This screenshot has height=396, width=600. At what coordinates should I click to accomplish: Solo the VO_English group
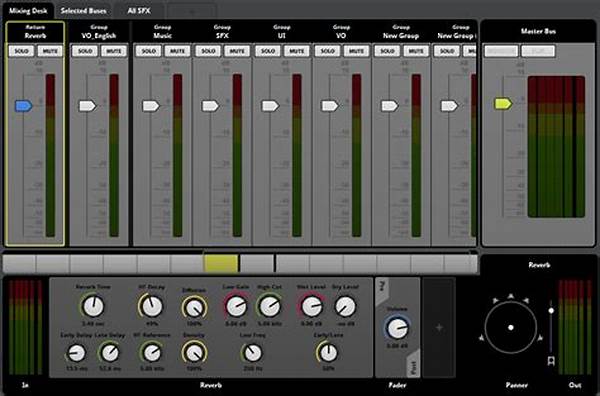click(85, 51)
